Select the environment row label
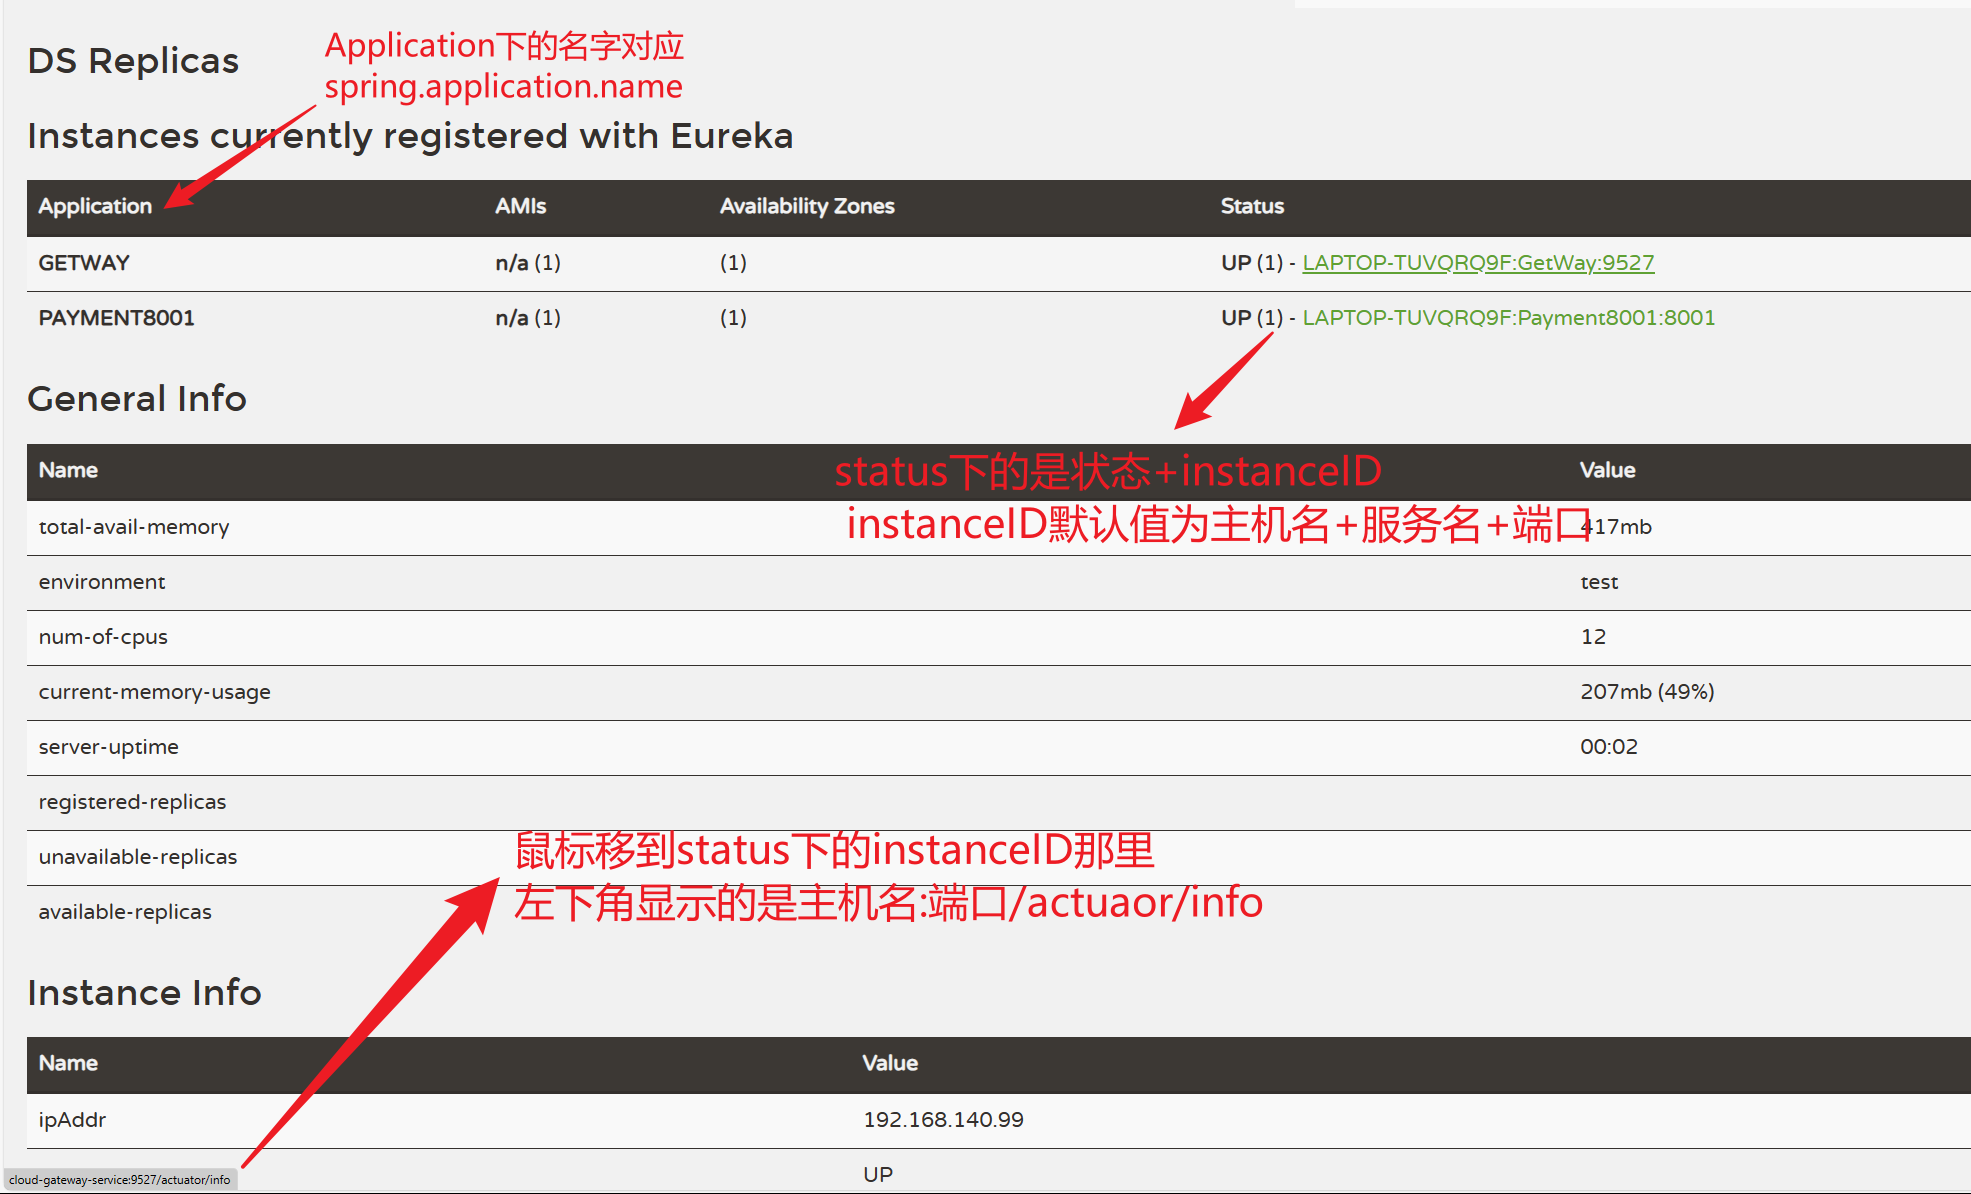The height and width of the screenshot is (1194, 1971). tap(102, 582)
